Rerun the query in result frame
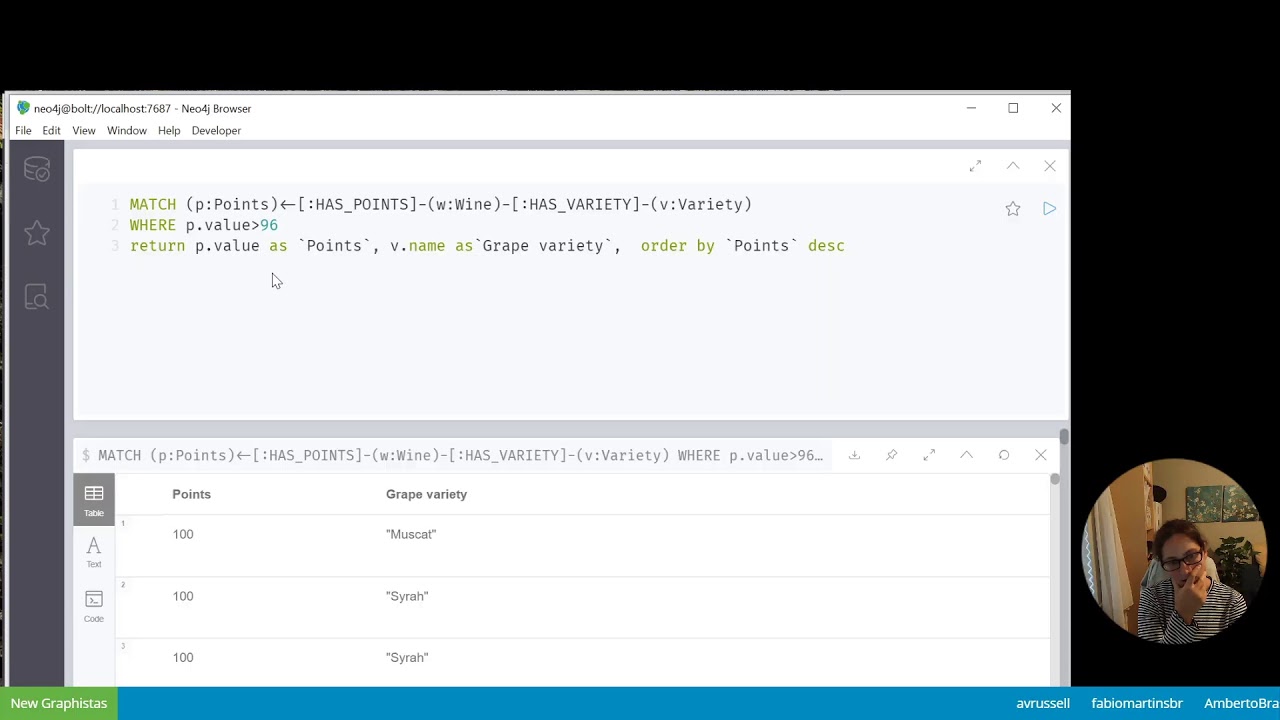Image resolution: width=1280 pixels, height=720 pixels. pyautogui.click(x=1004, y=456)
